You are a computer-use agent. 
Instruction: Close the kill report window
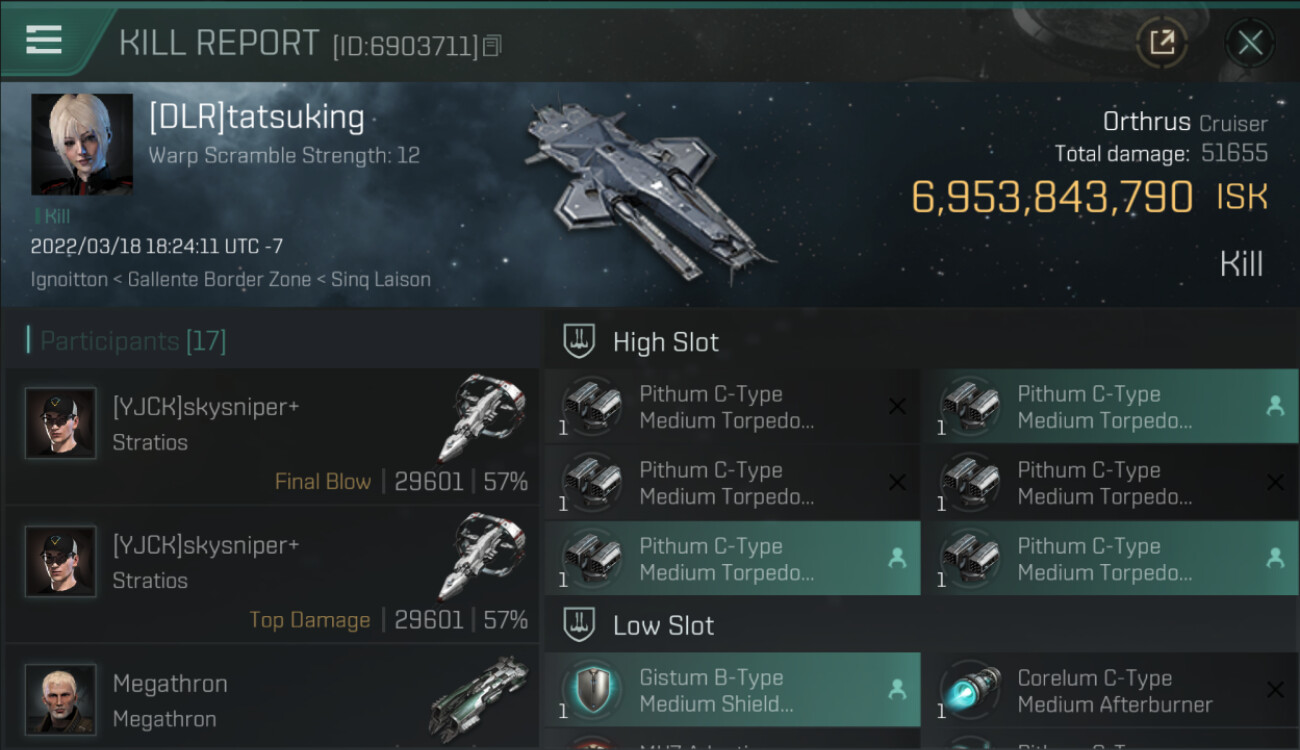[x=1250, y=43]
